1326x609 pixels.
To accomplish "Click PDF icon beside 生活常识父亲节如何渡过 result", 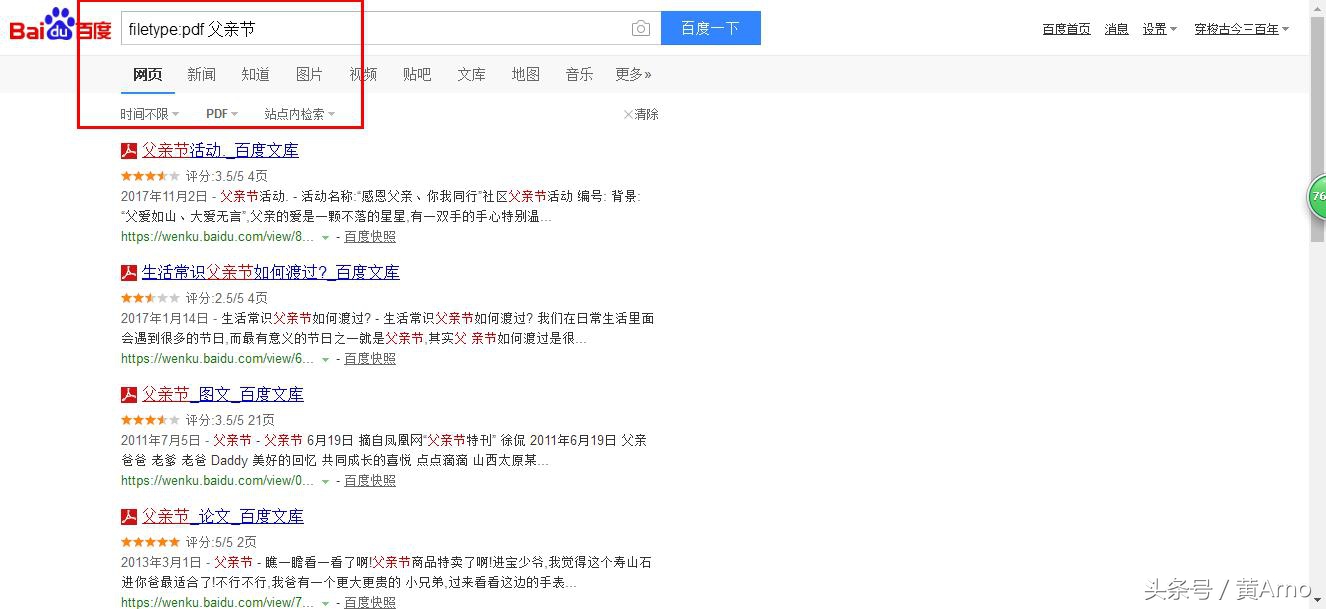I will click(129, 273).
